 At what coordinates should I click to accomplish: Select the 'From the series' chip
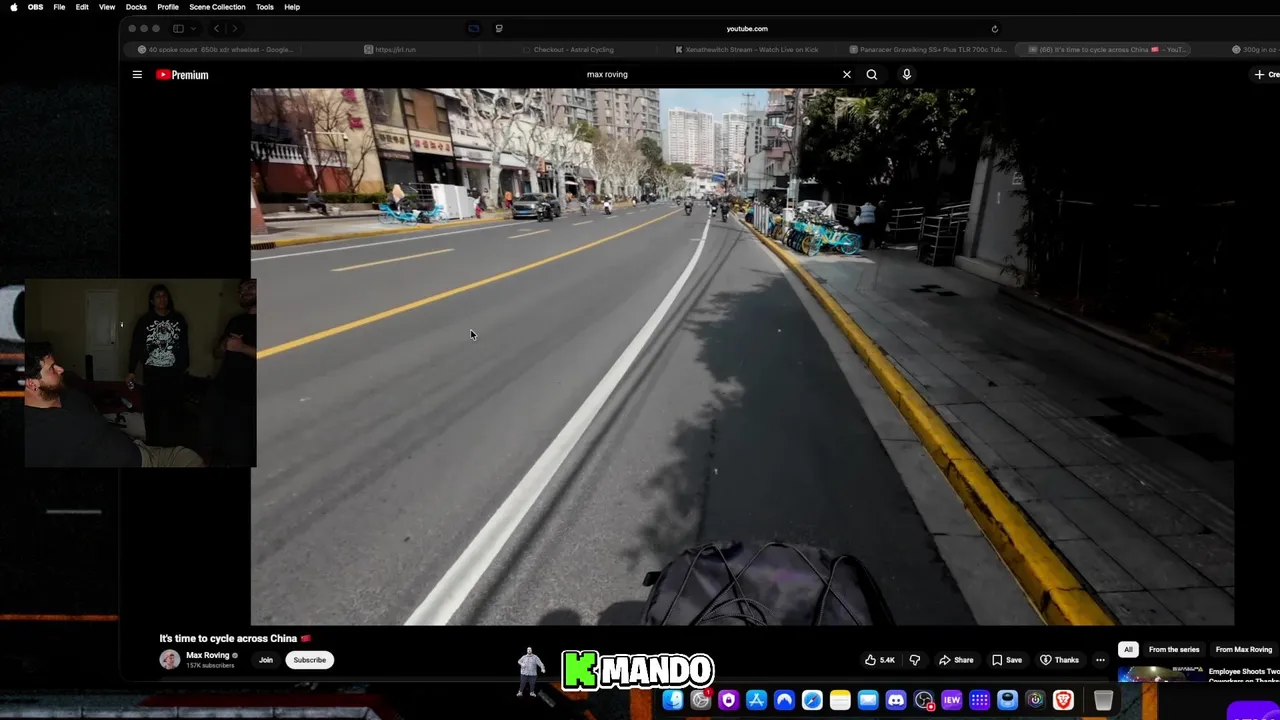click(x=1174, y=649)
